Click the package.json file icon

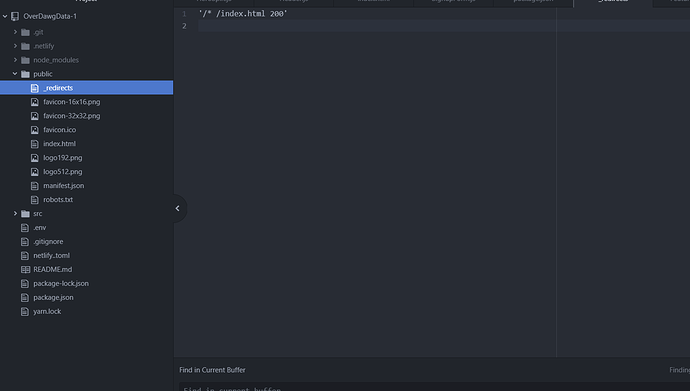[25, 297]
